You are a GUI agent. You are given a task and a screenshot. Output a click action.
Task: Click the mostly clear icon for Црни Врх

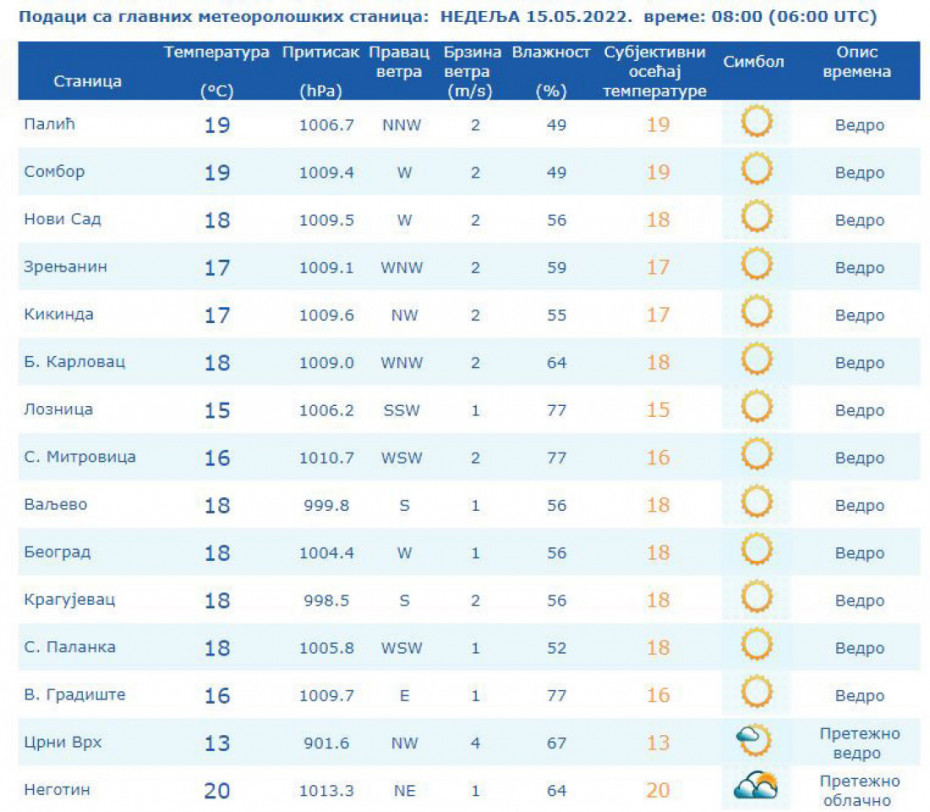[754, 740]
